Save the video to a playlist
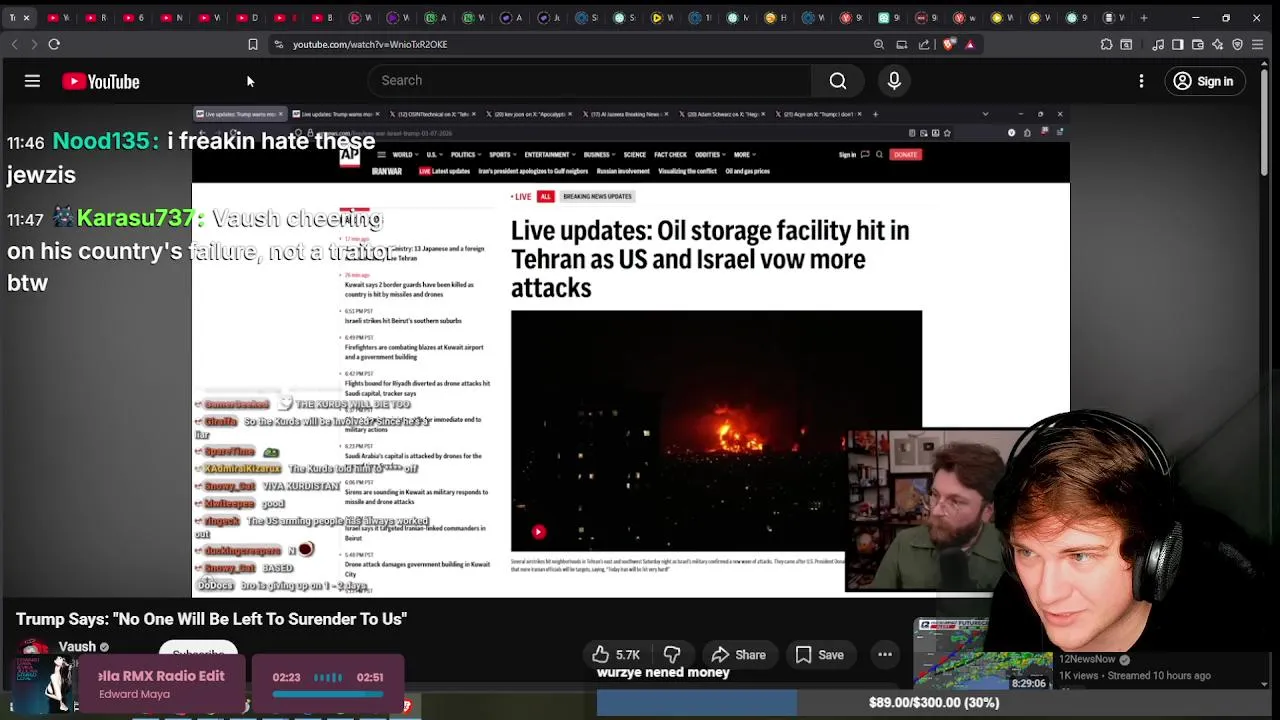 [x=819, y=655]
